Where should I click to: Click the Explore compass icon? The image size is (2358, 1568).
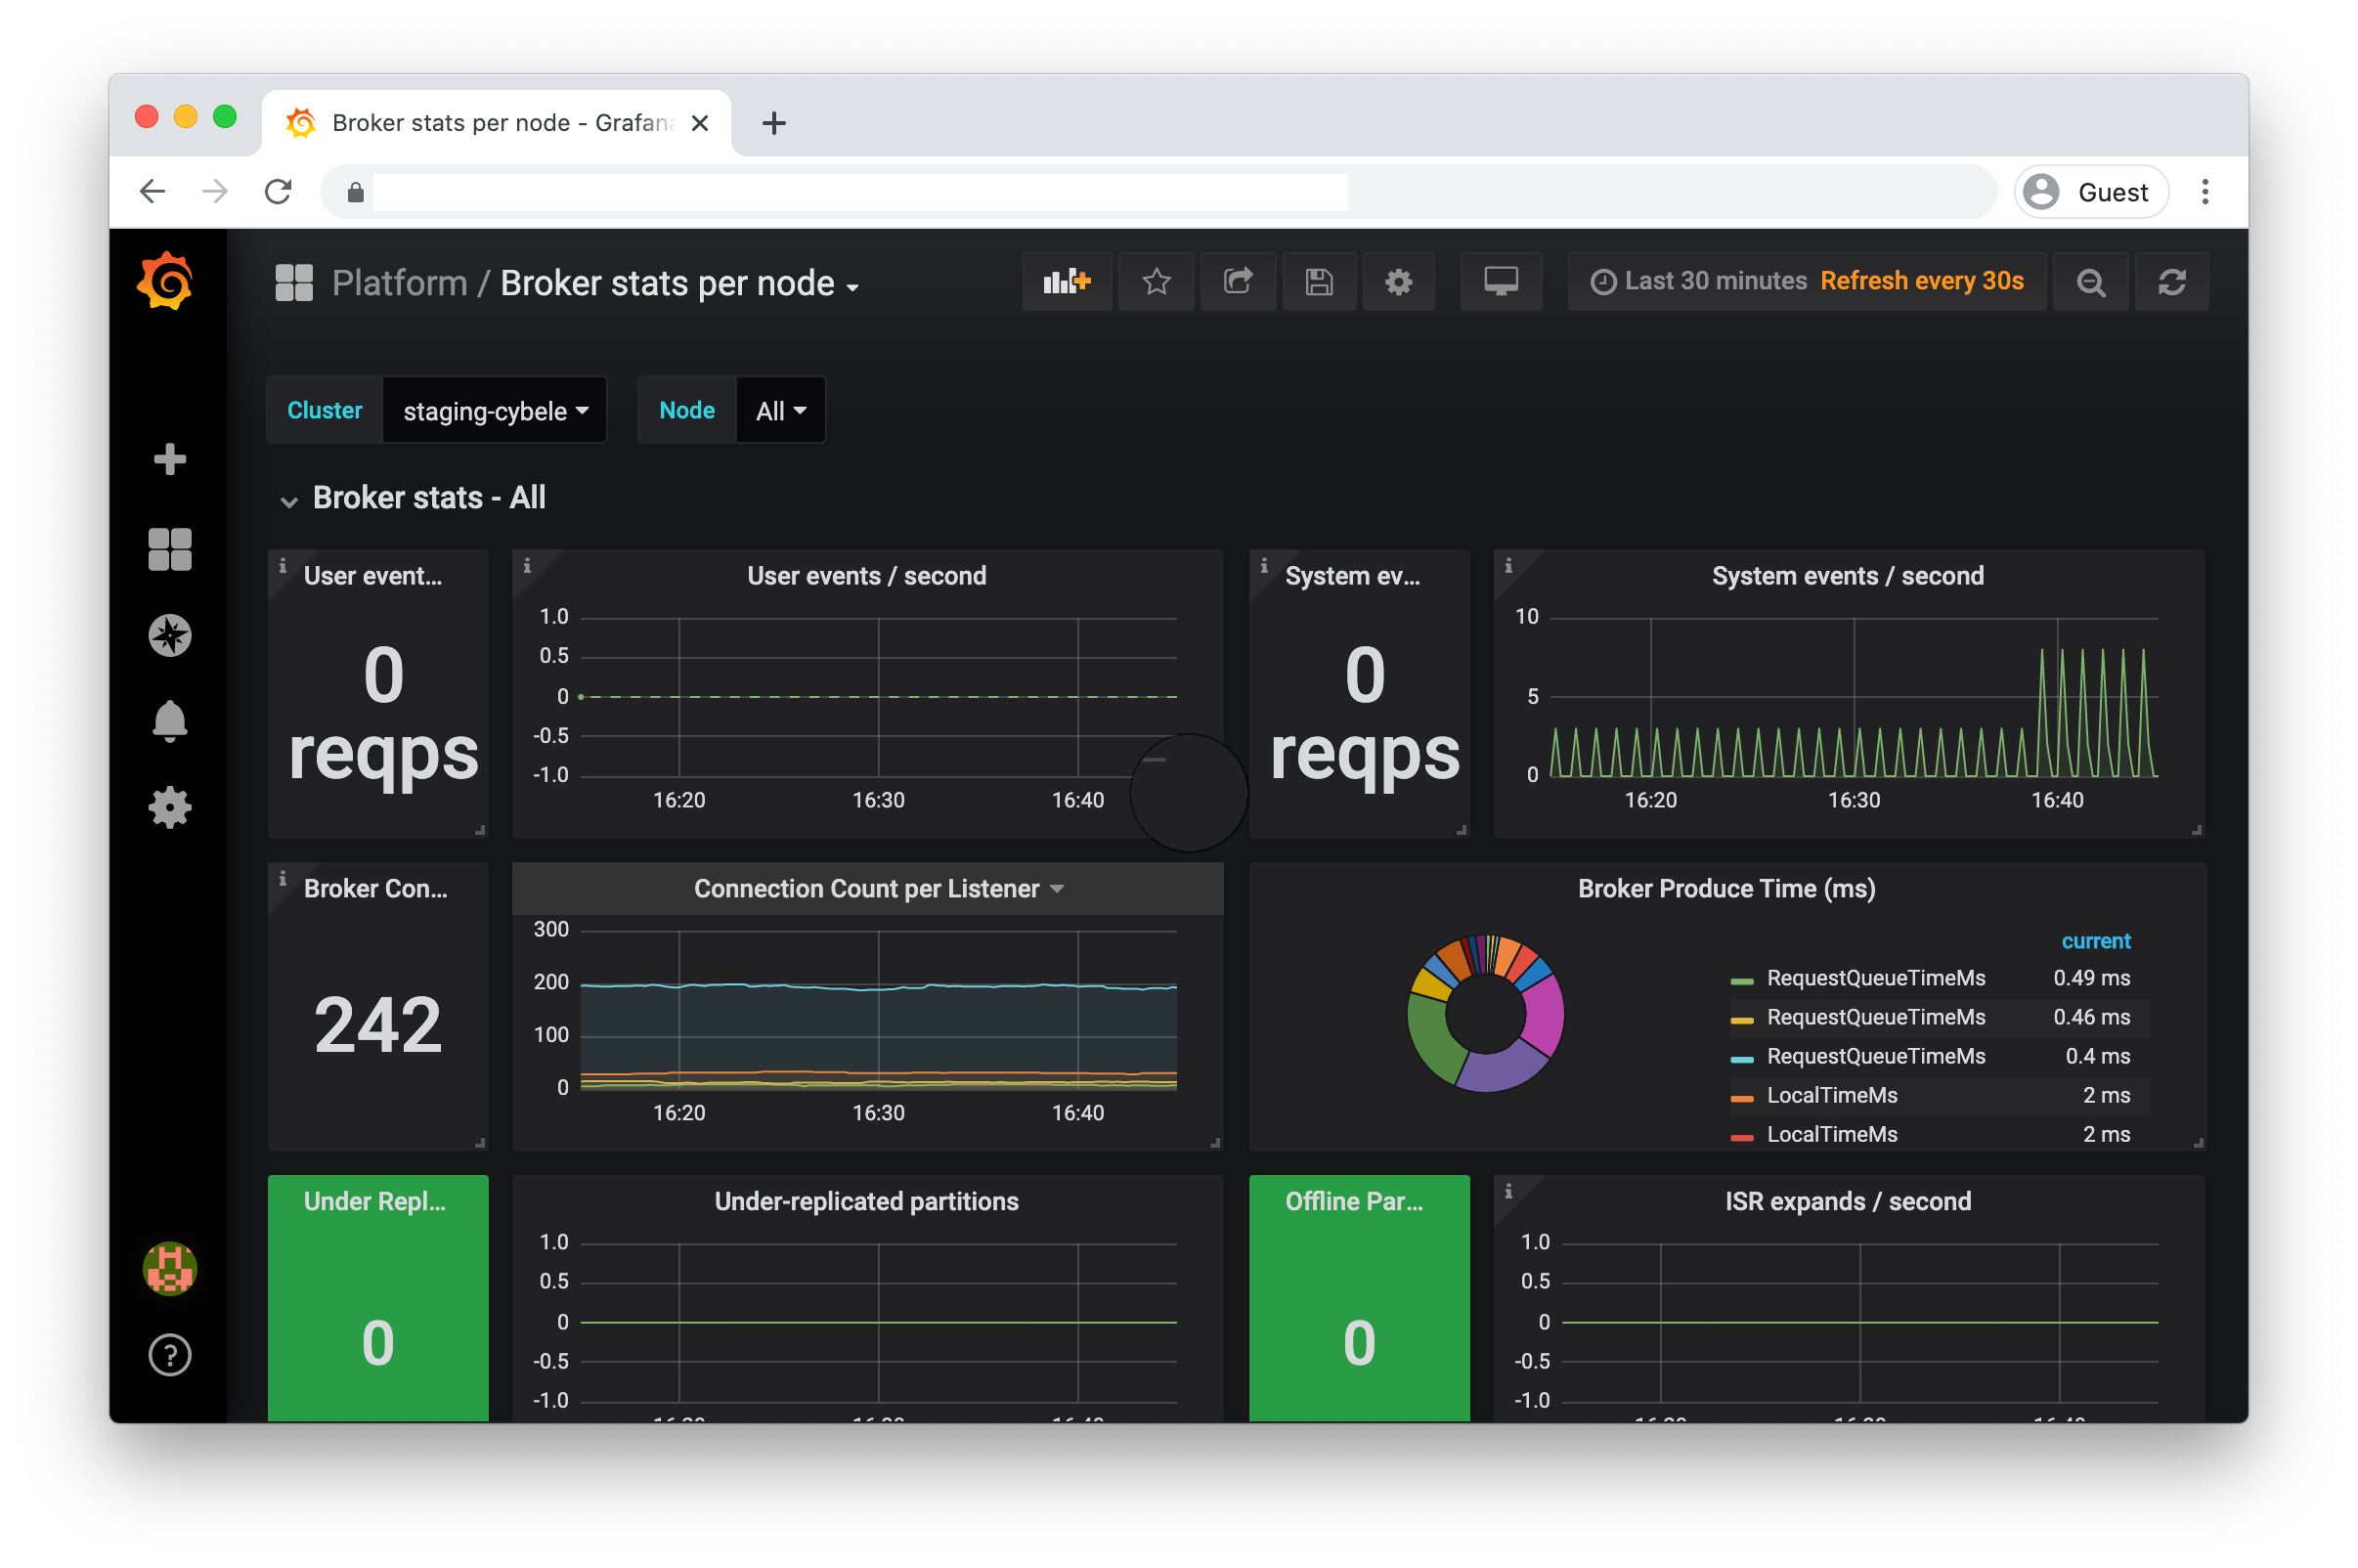[x=170, y=633]
